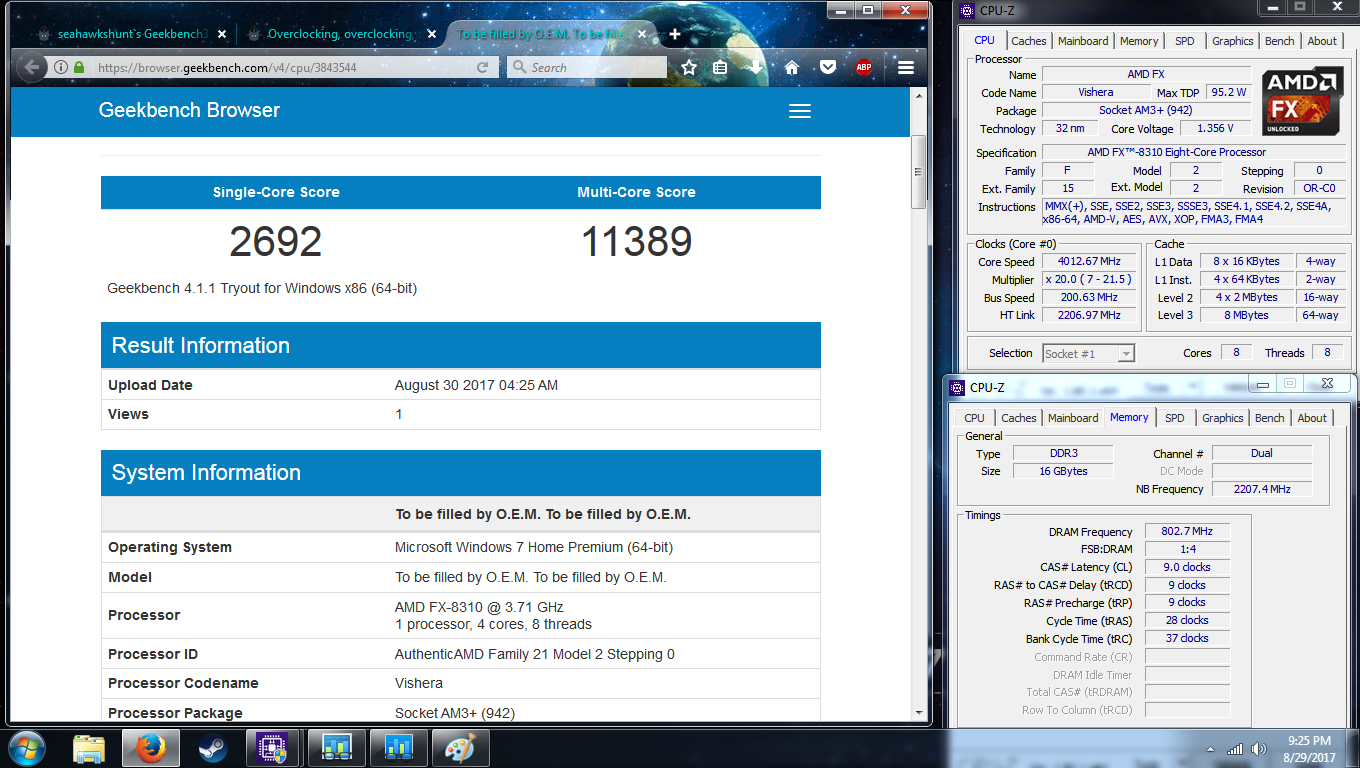Image resolution: width=1360 pixels, height=768 pixels.
Task: Click the green padlock security icon
Action: pyautogui.click(x=79, y=67)
